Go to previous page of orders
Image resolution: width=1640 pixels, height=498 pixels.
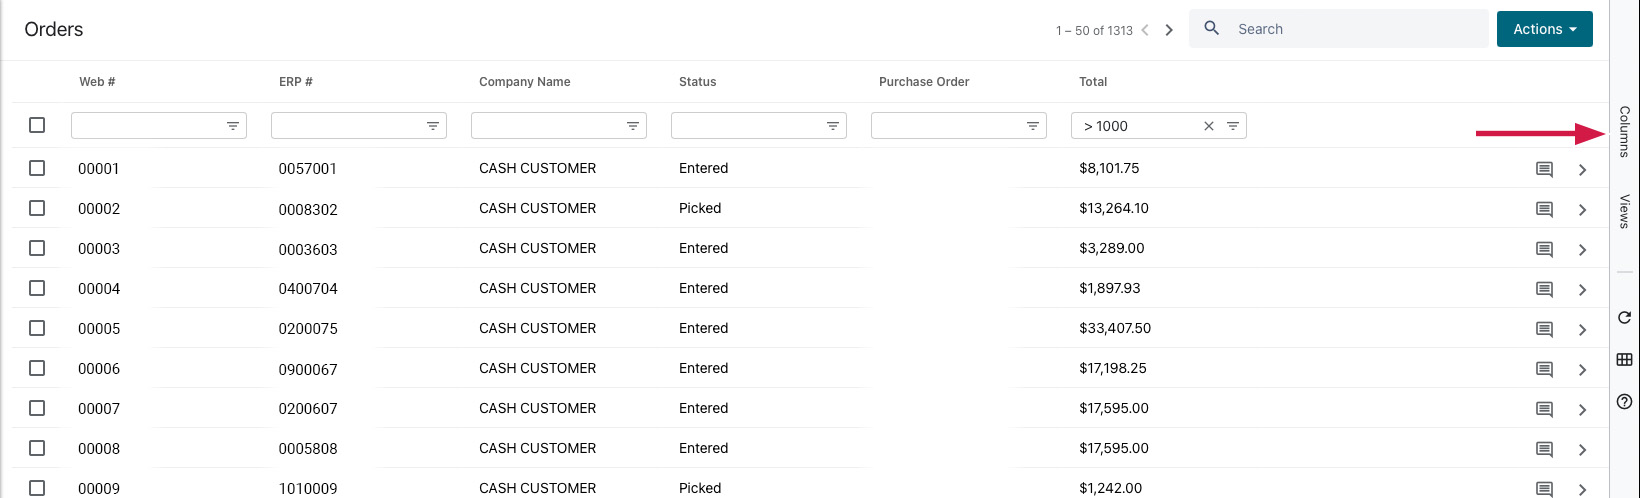(x=1145, y=30)
